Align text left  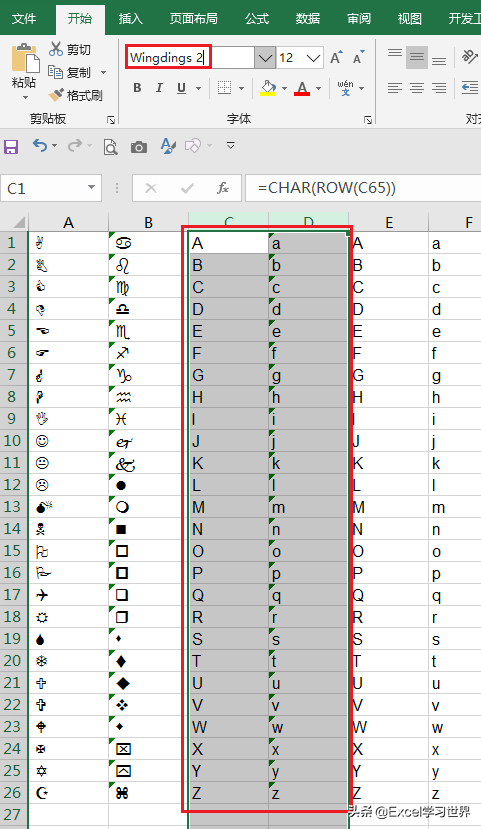(x=394, y=88)
